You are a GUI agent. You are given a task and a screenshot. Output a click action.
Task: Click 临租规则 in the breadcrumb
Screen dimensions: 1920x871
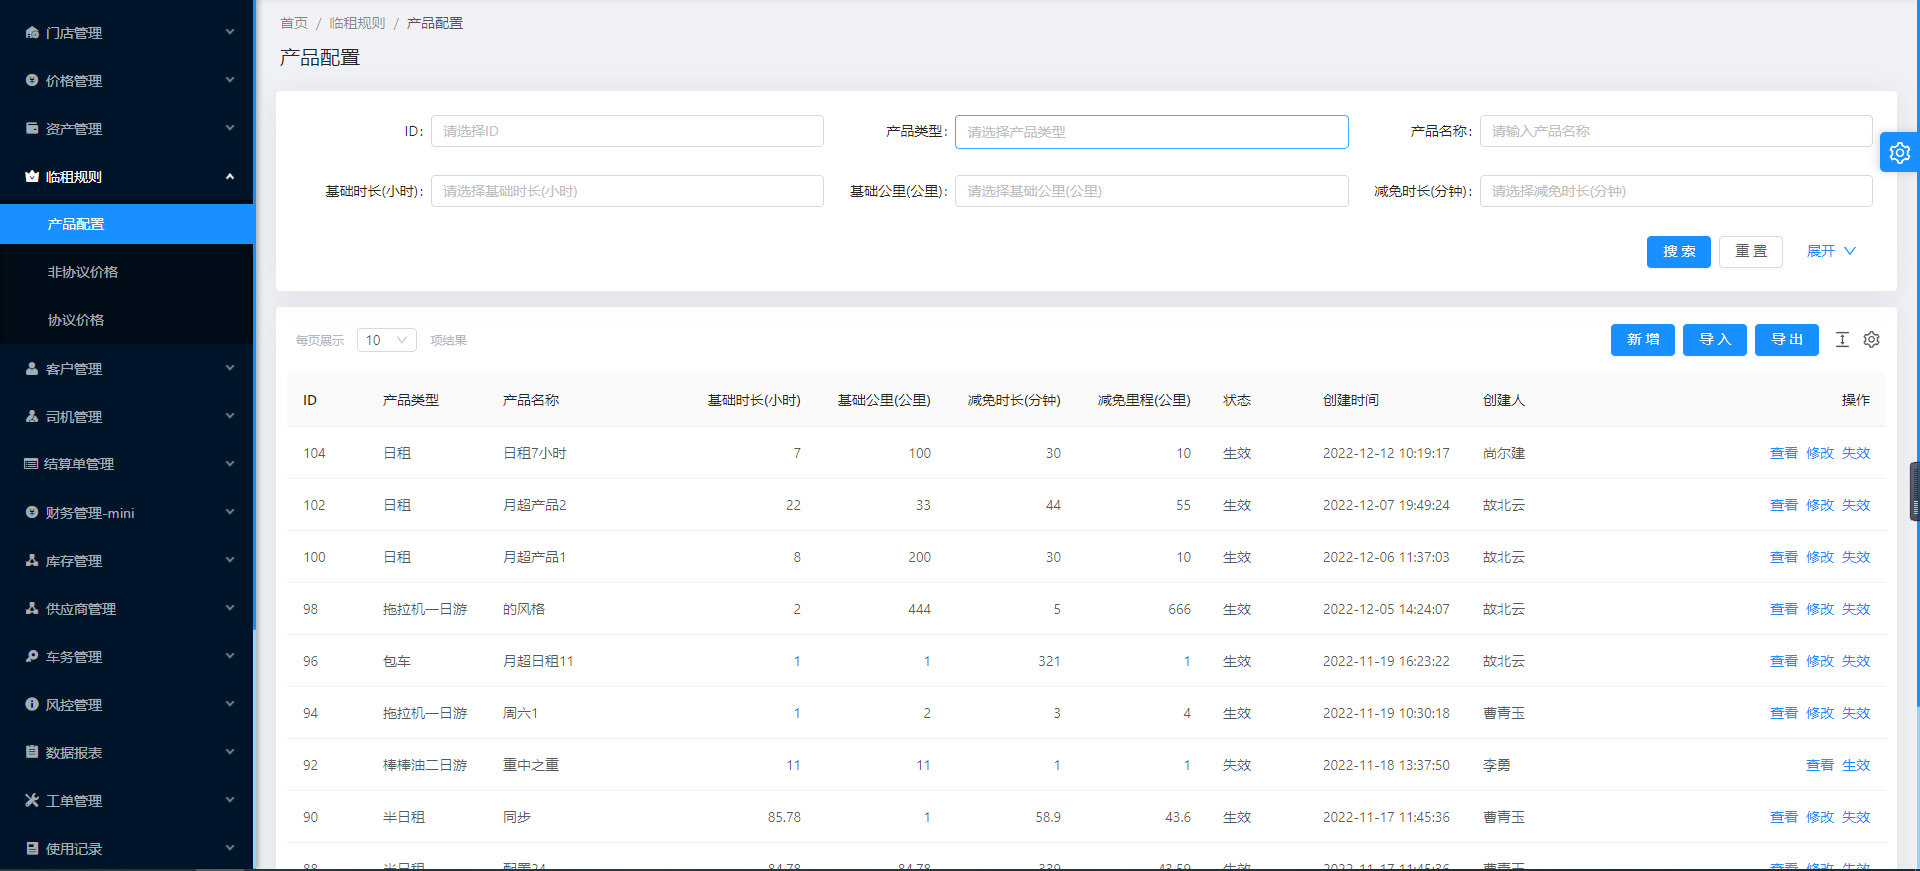click(x=357, y=23)
